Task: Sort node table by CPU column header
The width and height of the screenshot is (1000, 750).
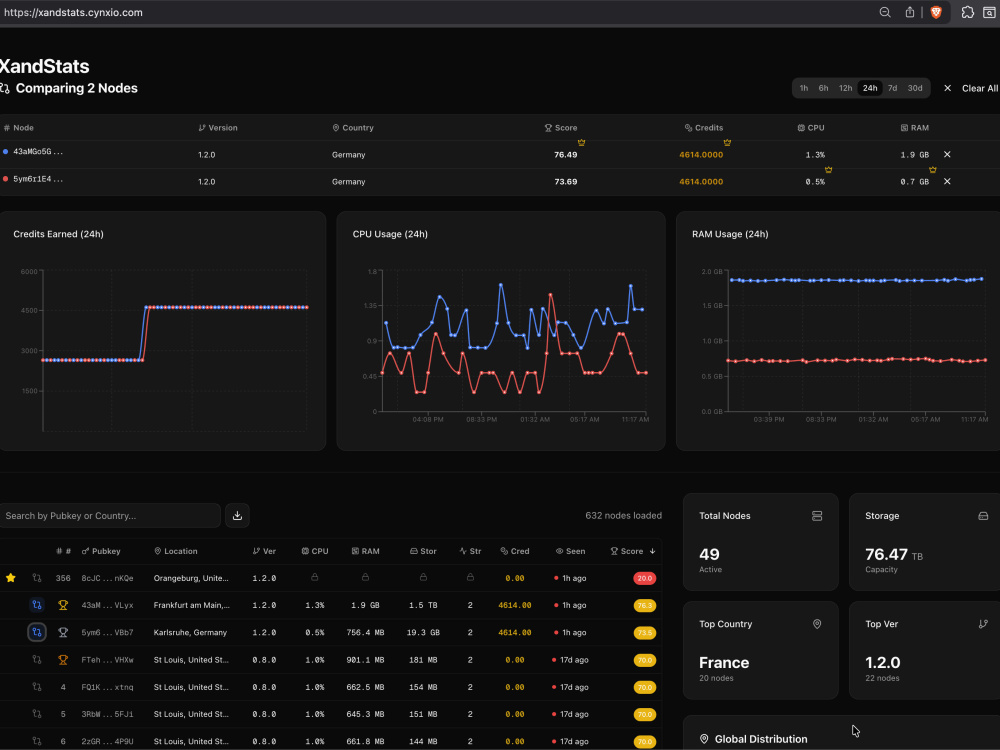Action: pyautogui.click(x=315, y=551)
